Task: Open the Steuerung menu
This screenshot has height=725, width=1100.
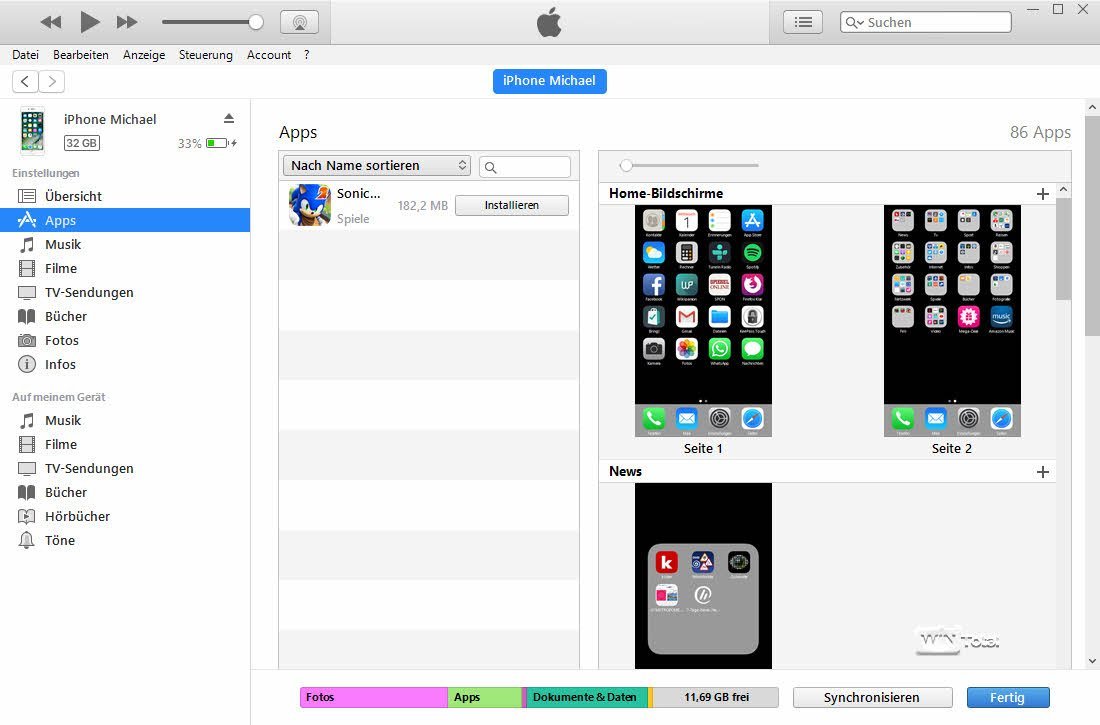Action: [x=206, y=55]
